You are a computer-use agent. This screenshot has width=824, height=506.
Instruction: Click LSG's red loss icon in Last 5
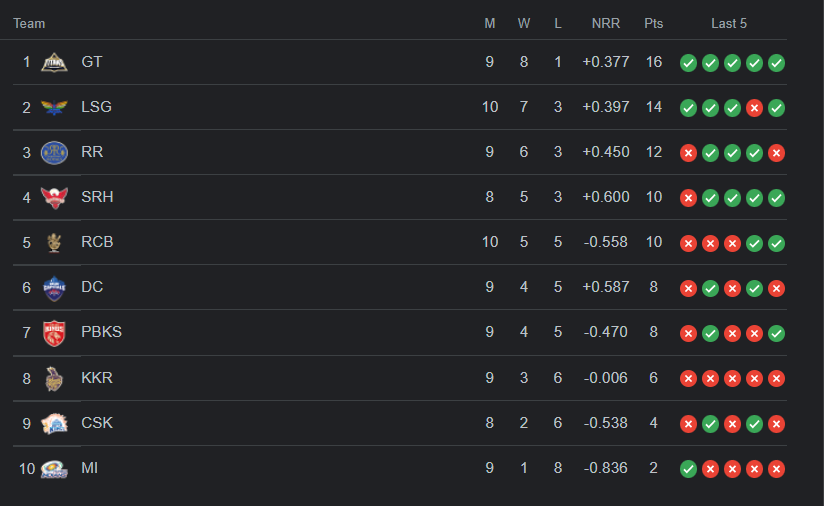(x=754, y=108)
